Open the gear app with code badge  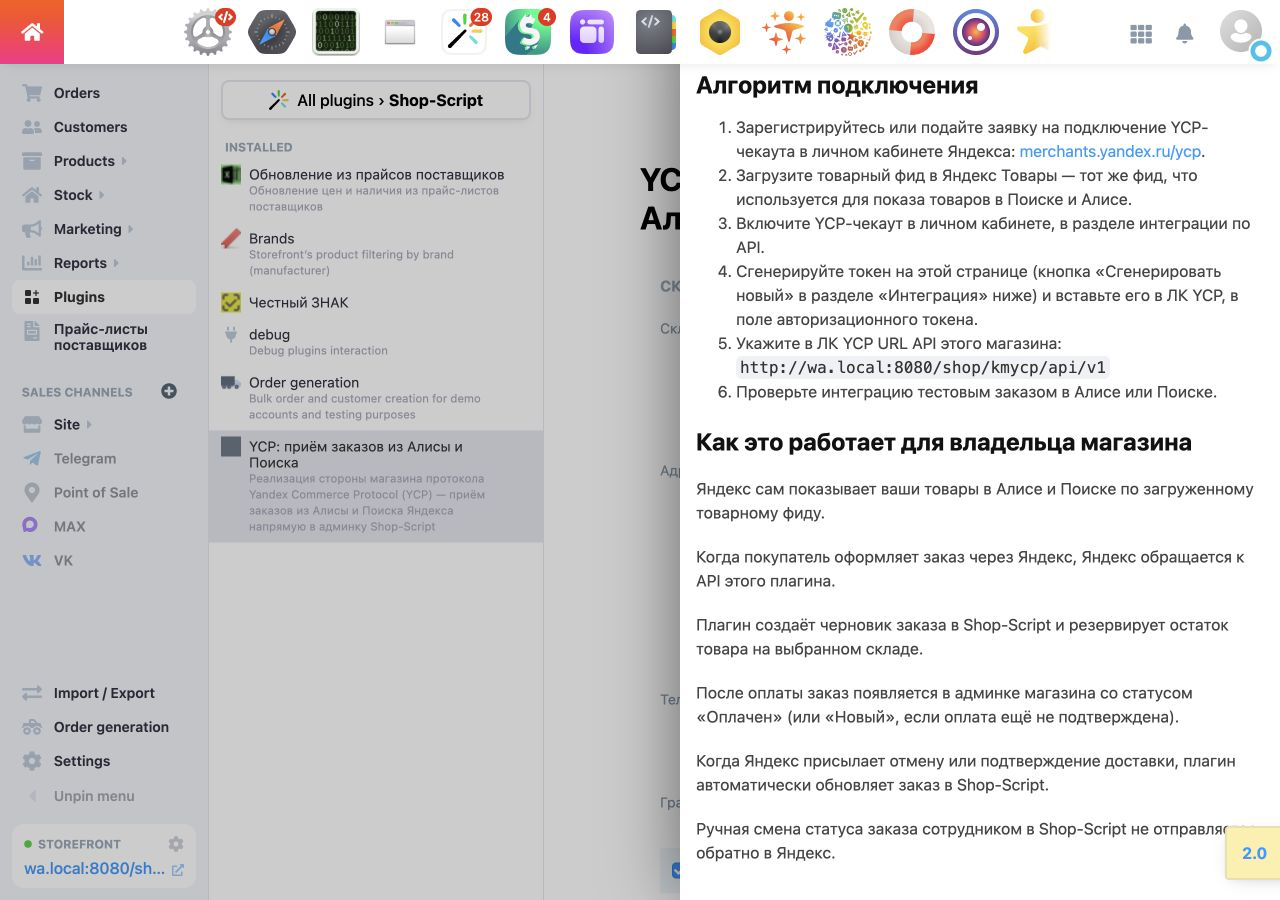pyautogui.click(x=209, y=32)
